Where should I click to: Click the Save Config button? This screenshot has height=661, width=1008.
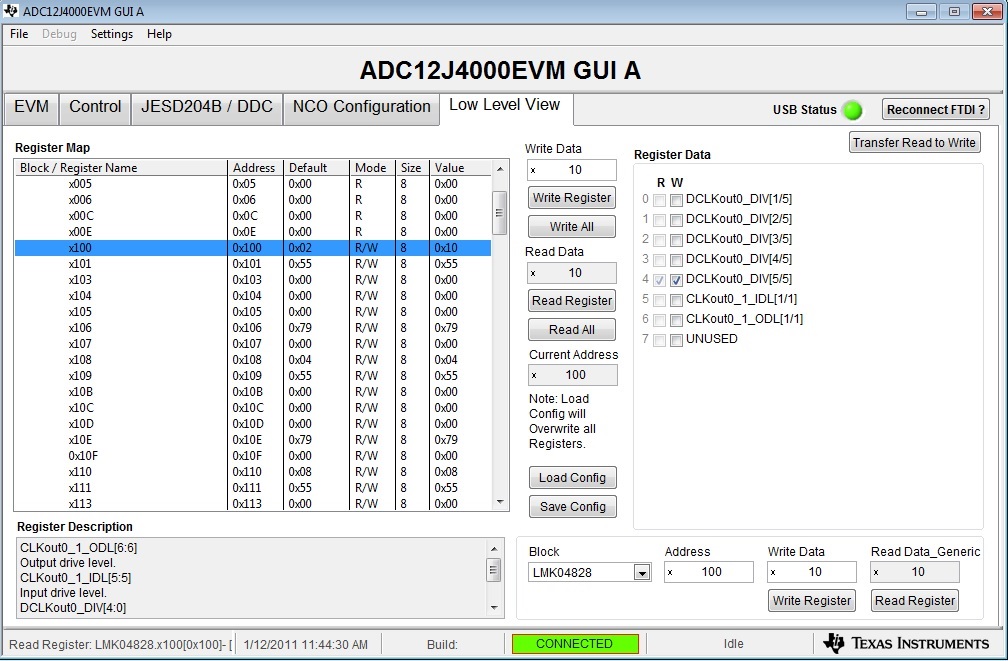(x=573, y=507)
